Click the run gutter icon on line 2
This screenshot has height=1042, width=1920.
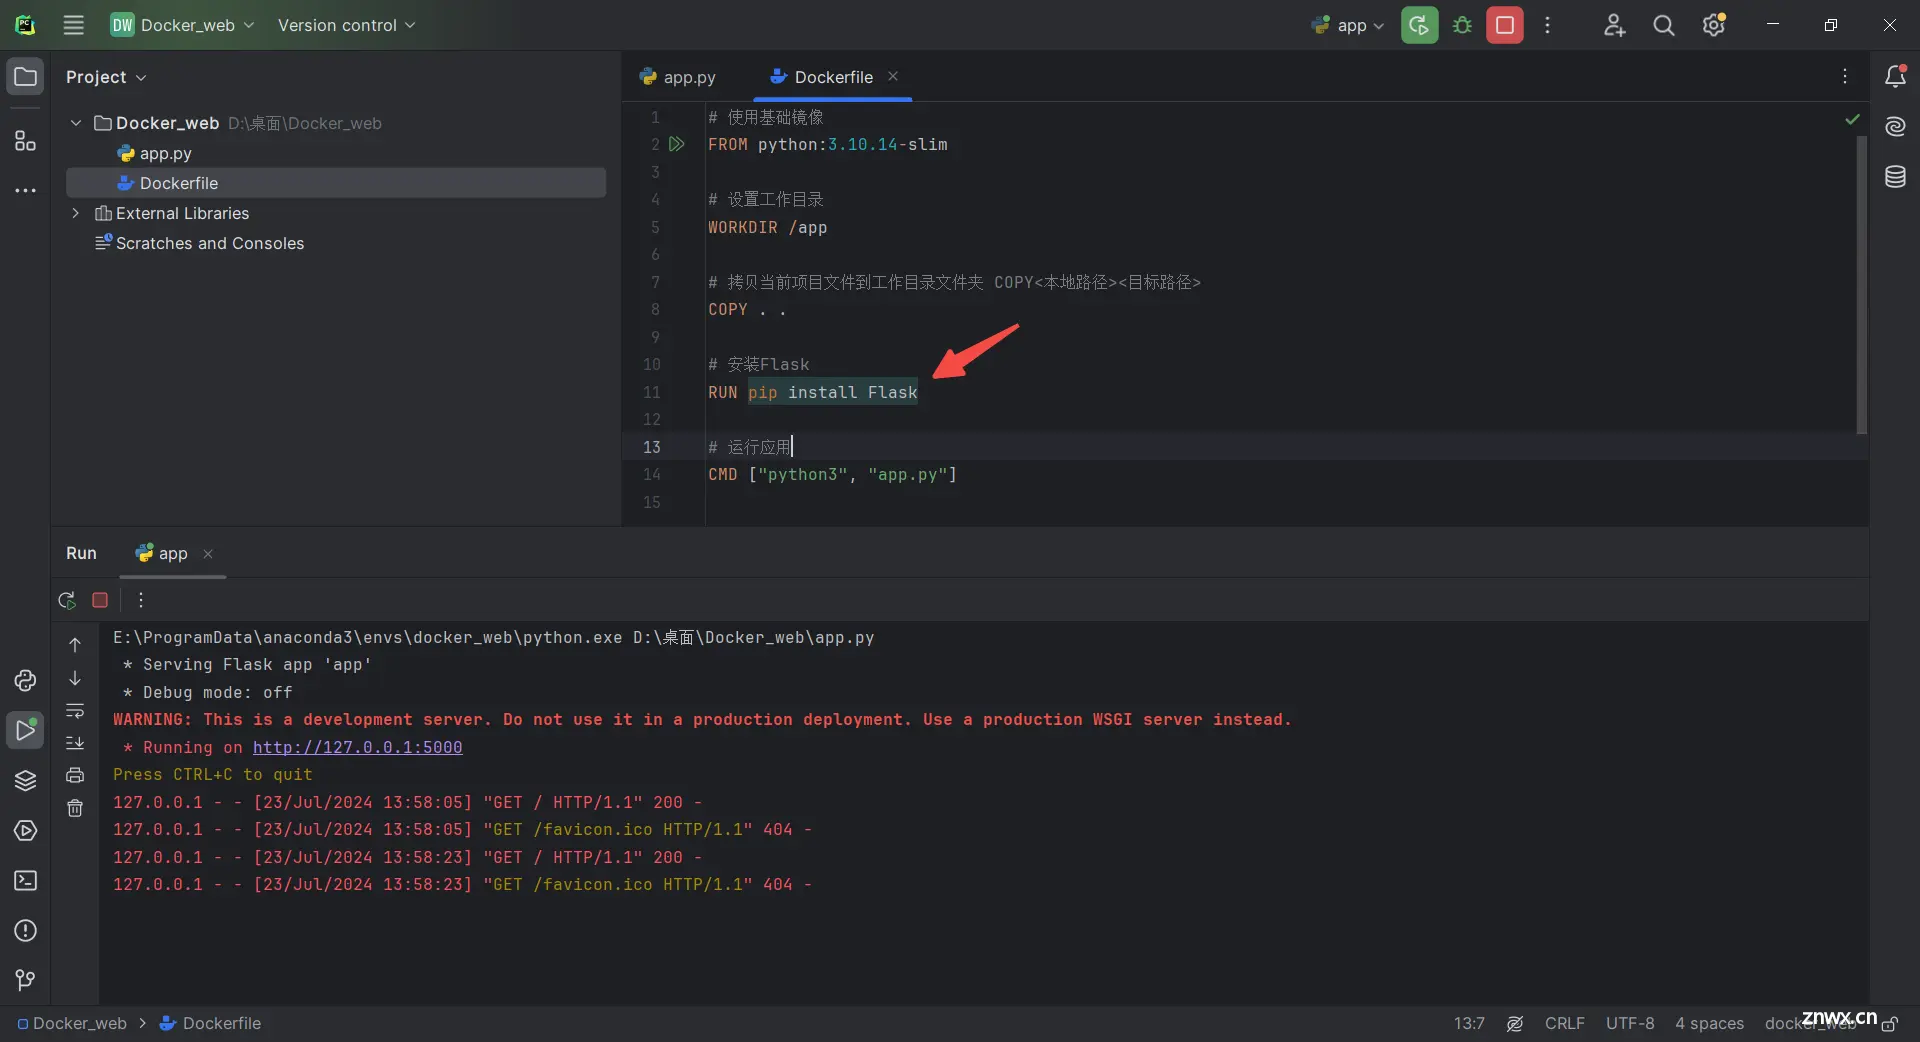(x=677, y=144)
